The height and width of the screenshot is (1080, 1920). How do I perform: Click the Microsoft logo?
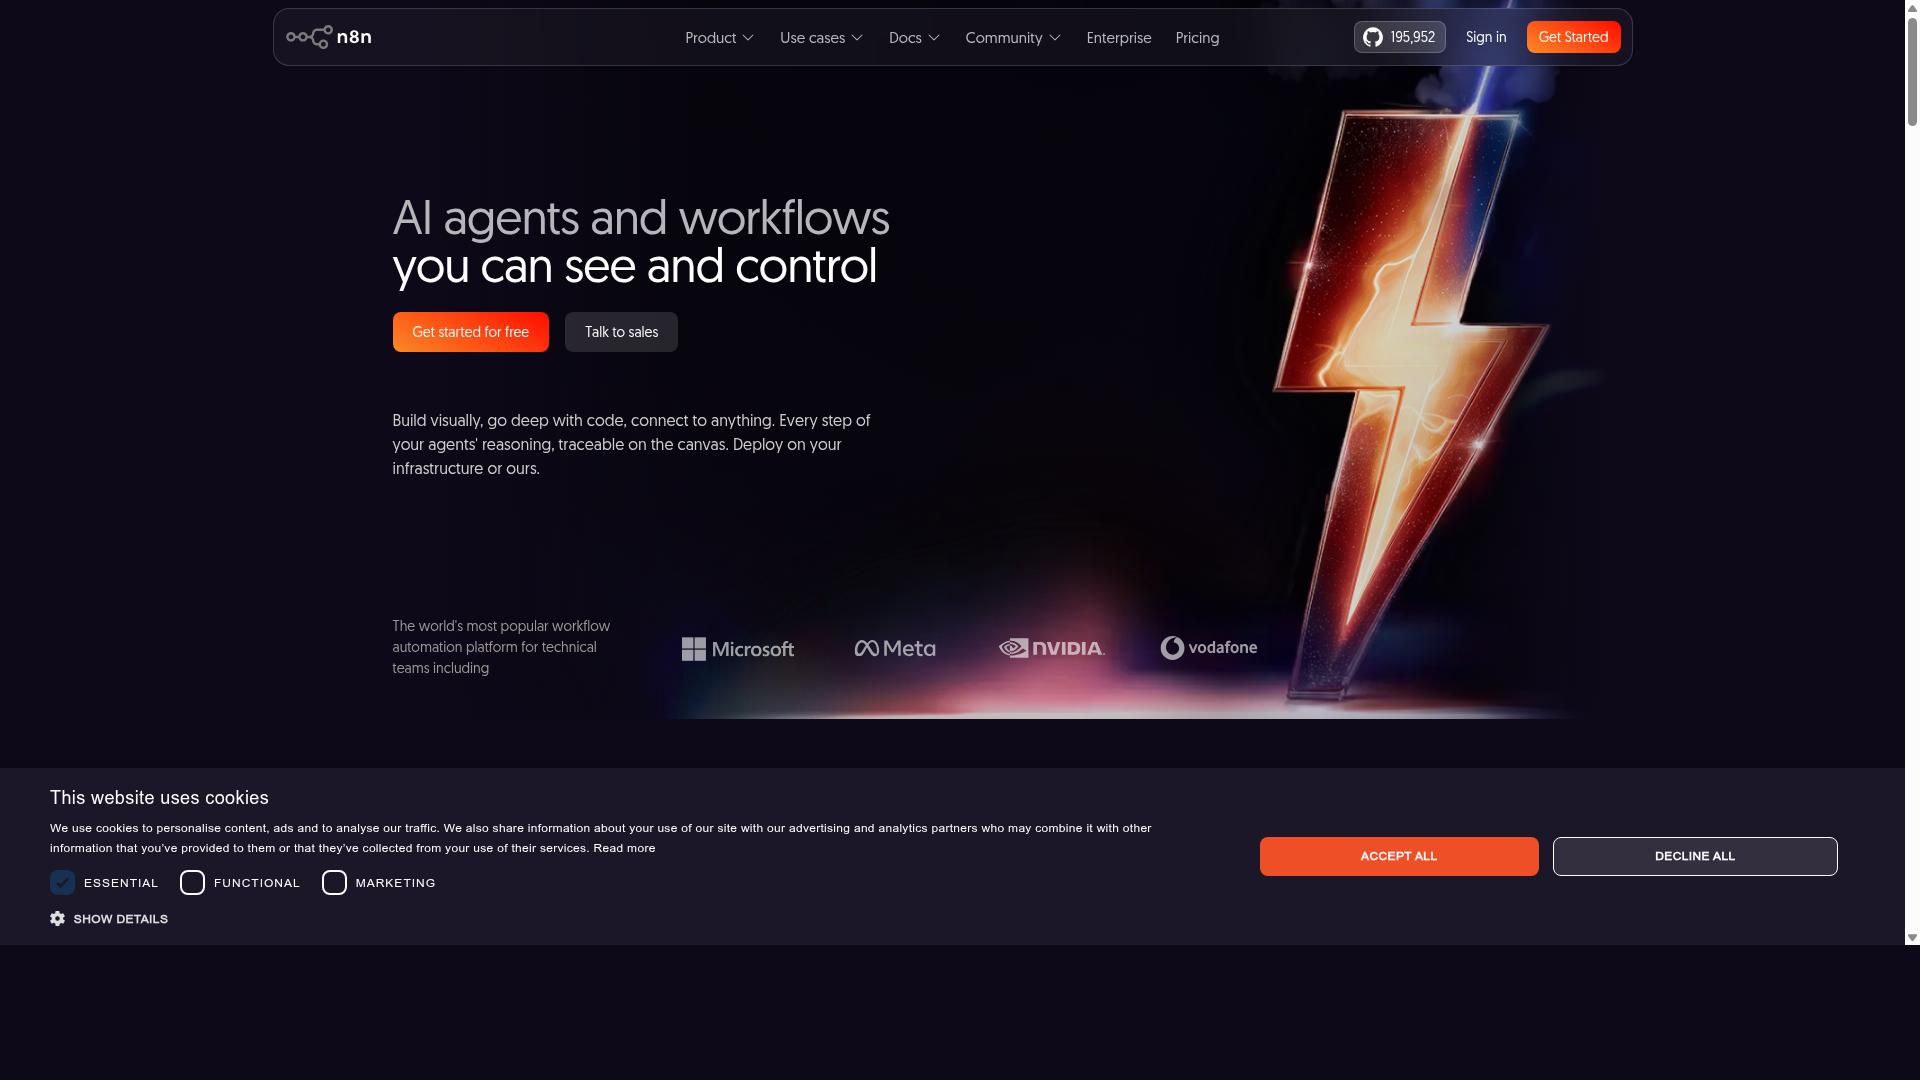[x=738, y=649]
